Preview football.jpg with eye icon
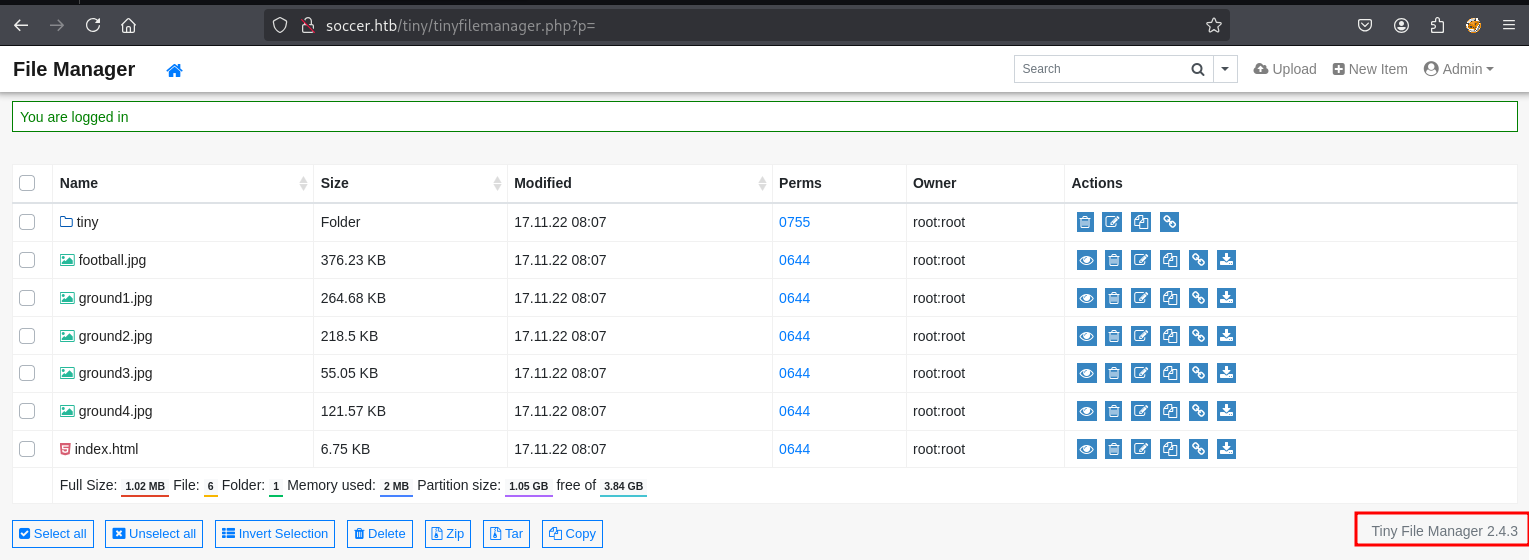This screenshot has height=560, width=1529. [x=1086, y=260]
